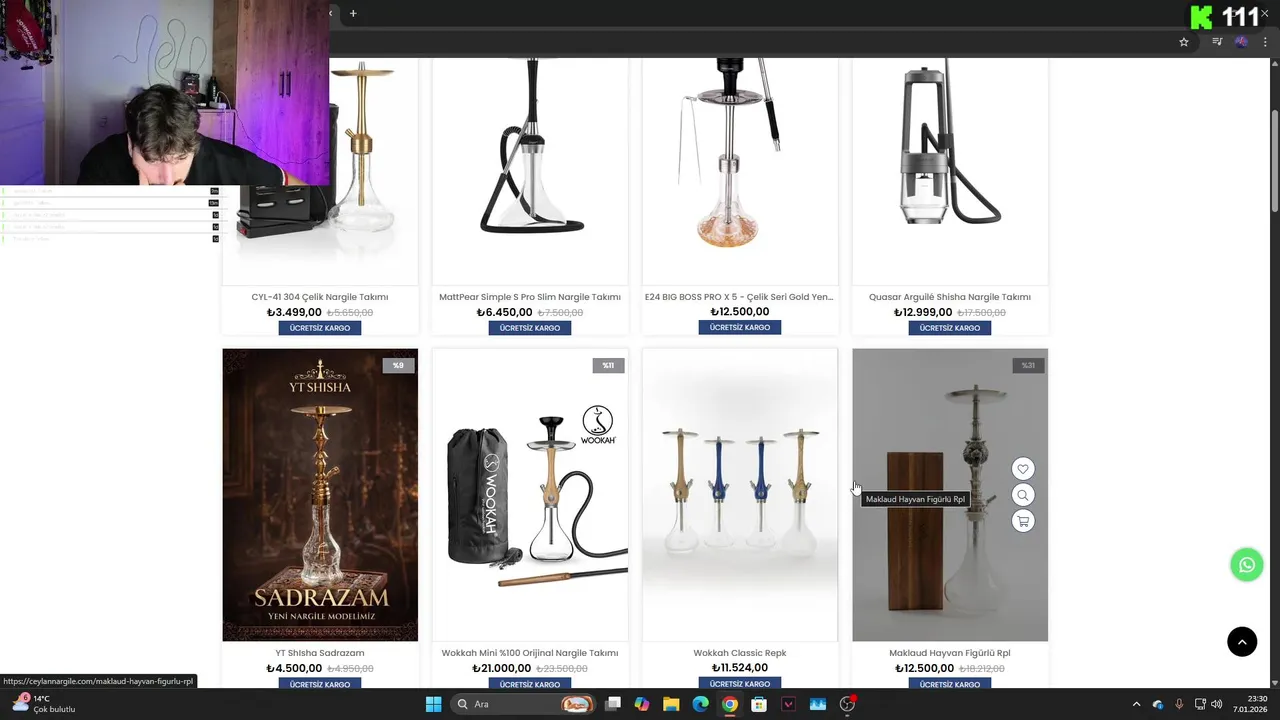Screen dimensions: 1280x720
Task: Click Ücretsiz Kargo under MattPear product
Action: click(x=530, y=328)
